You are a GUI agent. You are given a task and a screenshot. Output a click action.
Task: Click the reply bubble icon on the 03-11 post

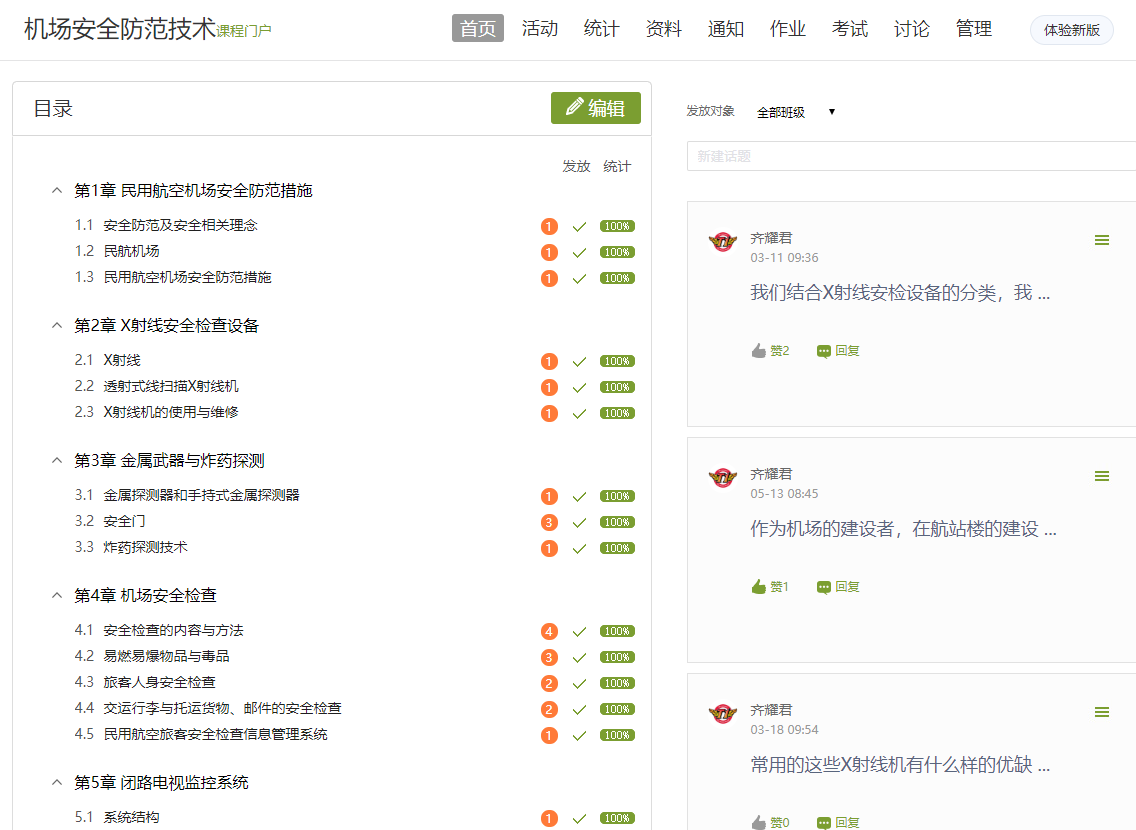click(x=824, y=351)
